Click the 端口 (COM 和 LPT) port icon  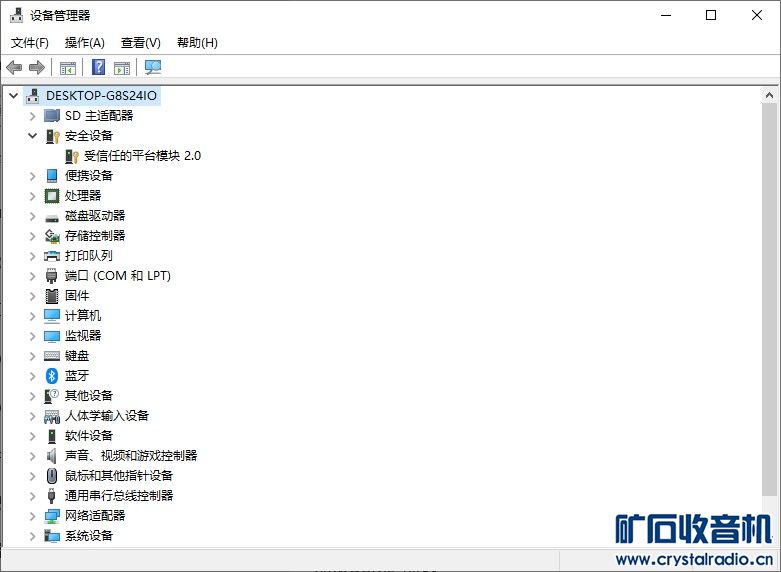tap(52, 276)
